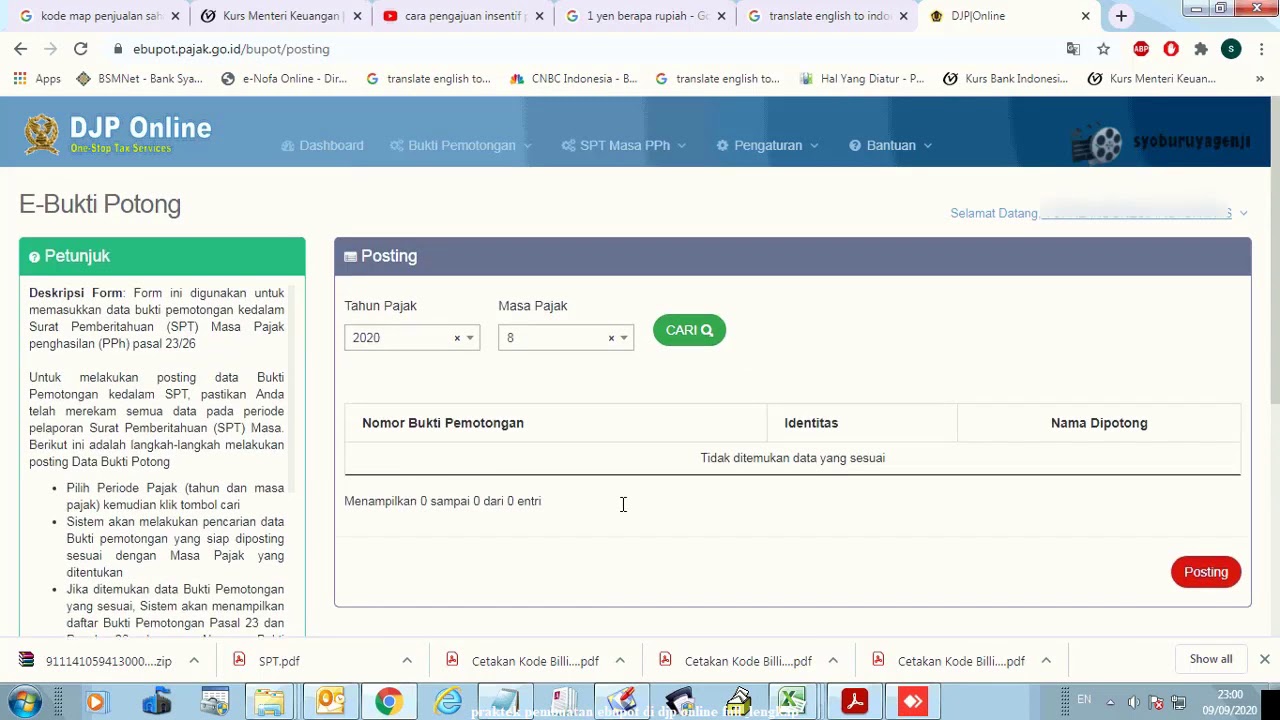Expand the Masa Pajak dropdown
Image resolution: width=1280 pixels, height=720 pixels.
(x=624, y=338)
